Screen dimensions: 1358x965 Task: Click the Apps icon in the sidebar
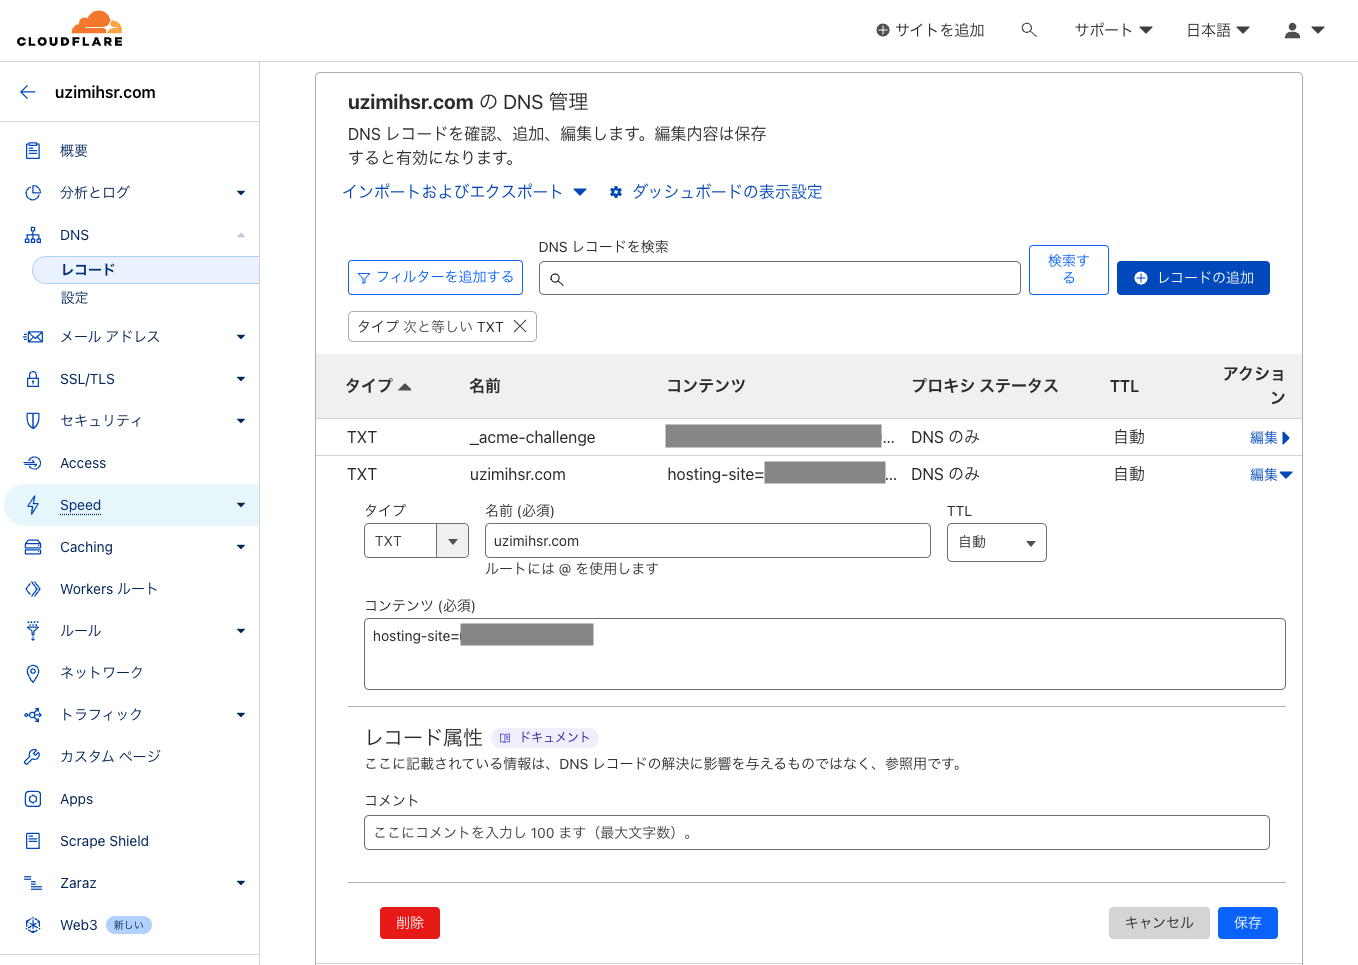pos(33,799)
